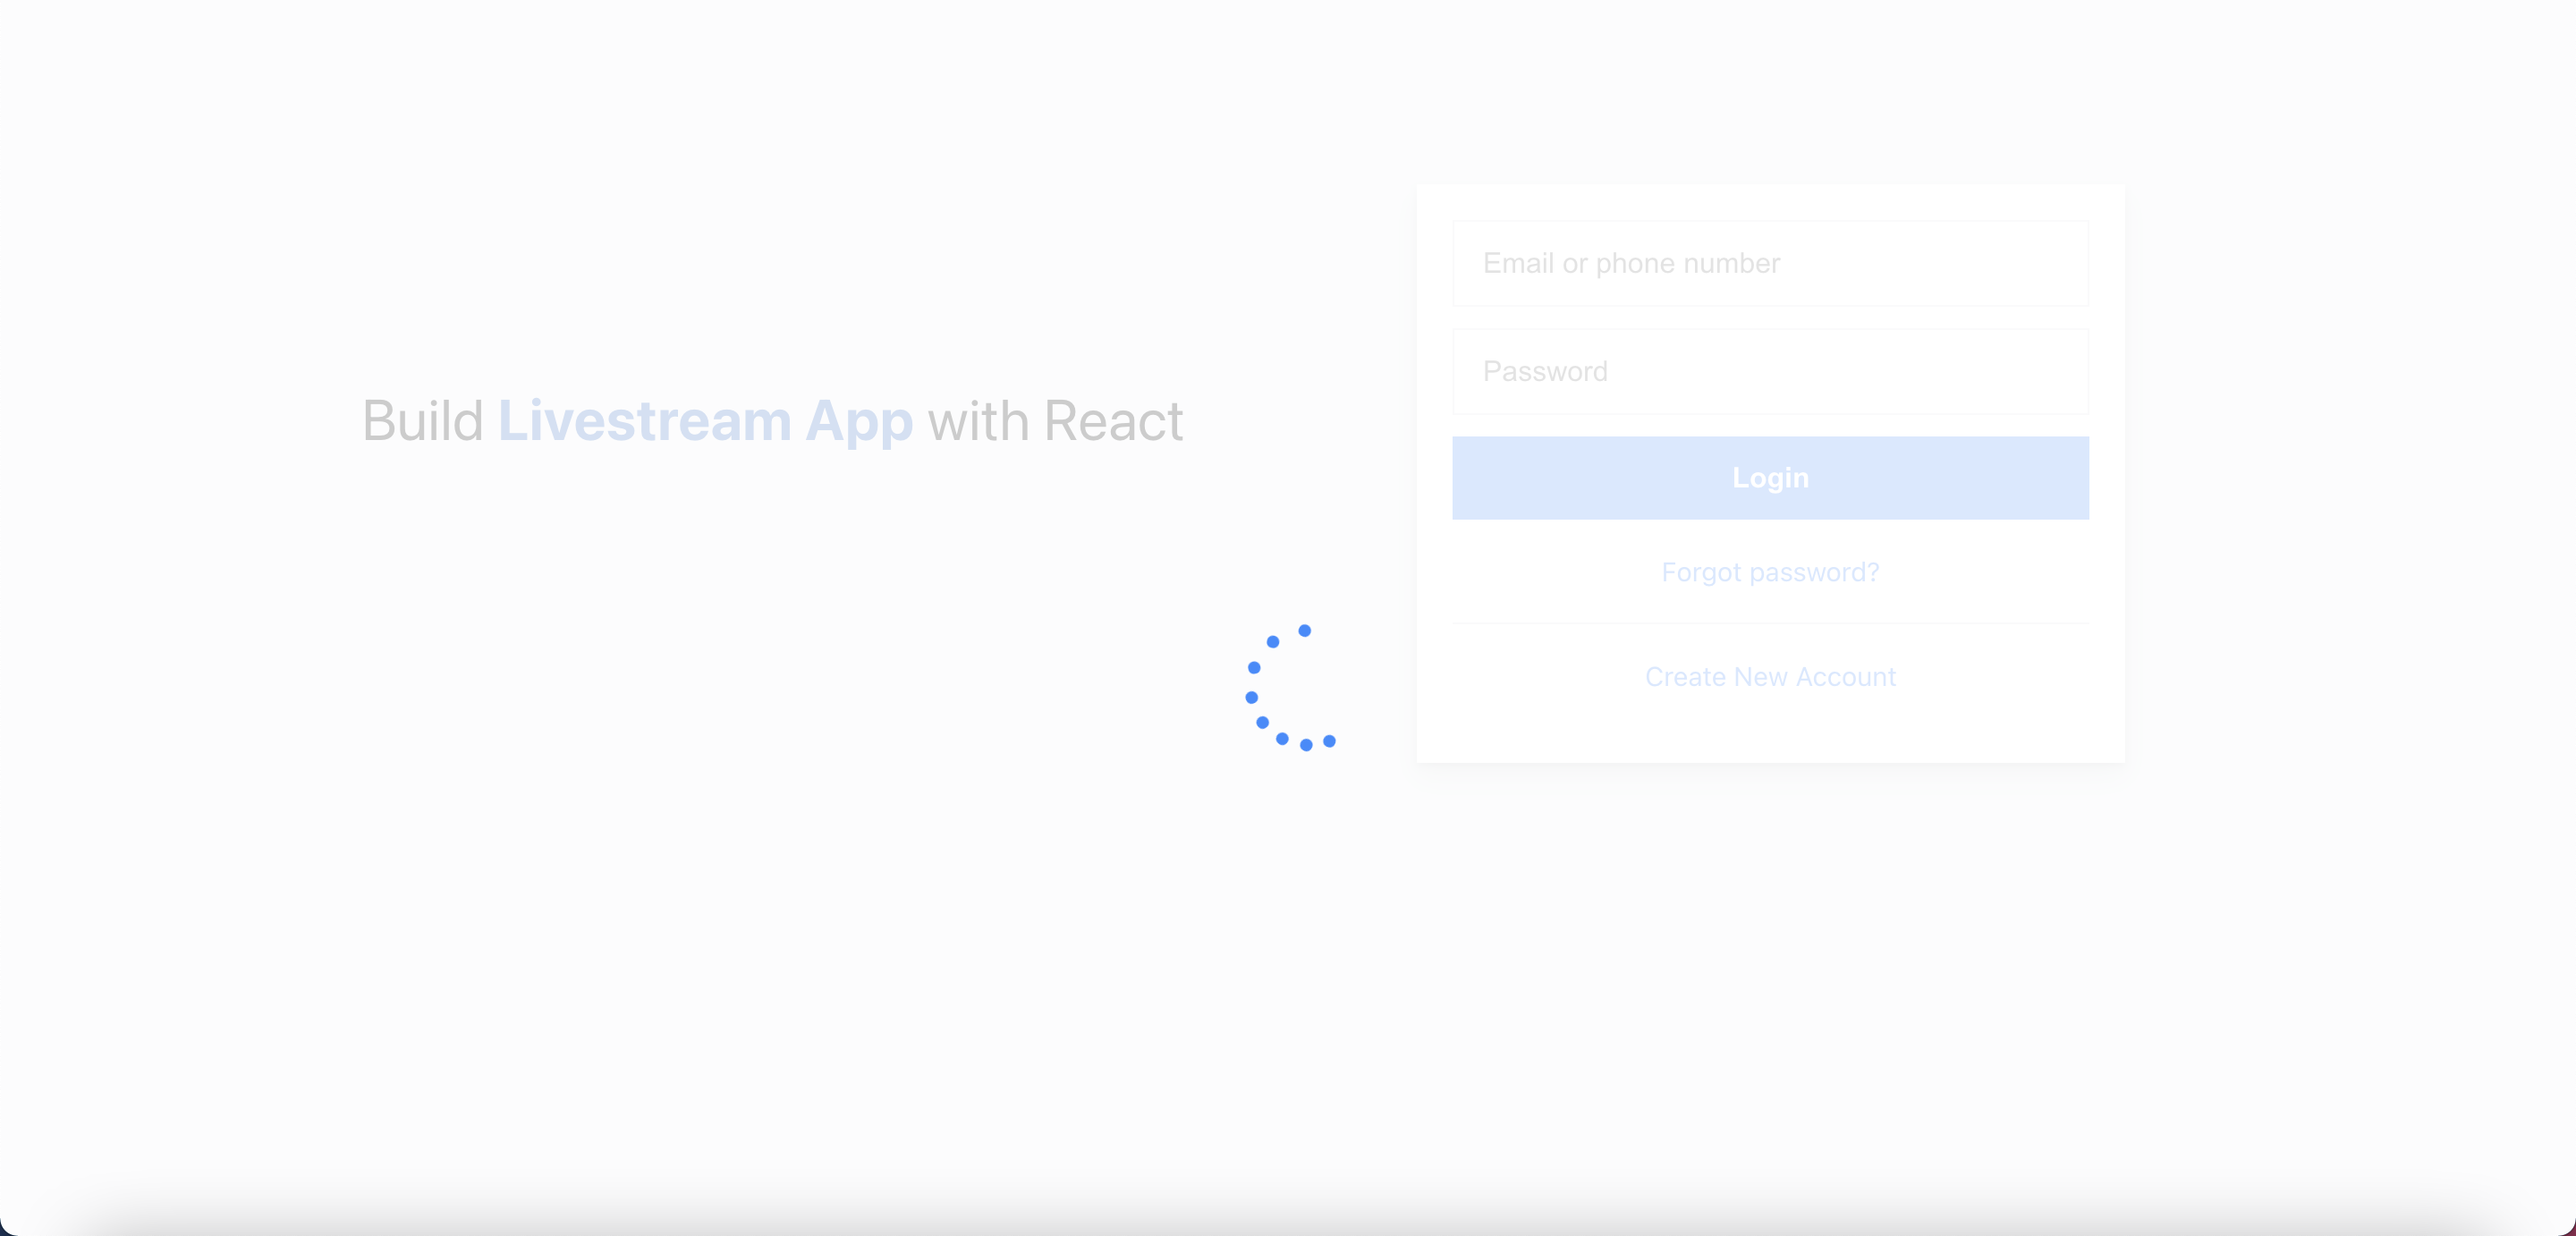The width and height of the screenshot is (2576, 1236).
Task: Click the Login button
Action: [x=1771, y=477]
